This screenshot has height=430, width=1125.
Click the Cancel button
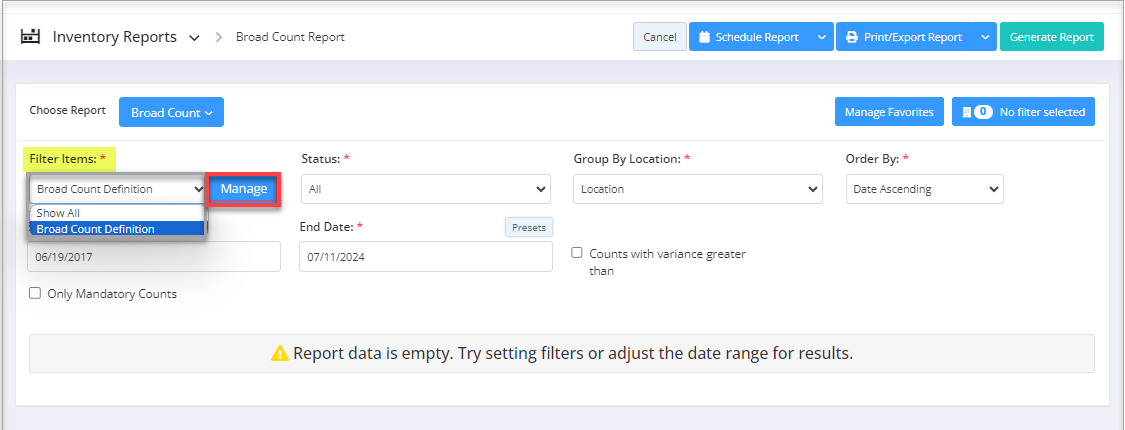click(659, 37)
